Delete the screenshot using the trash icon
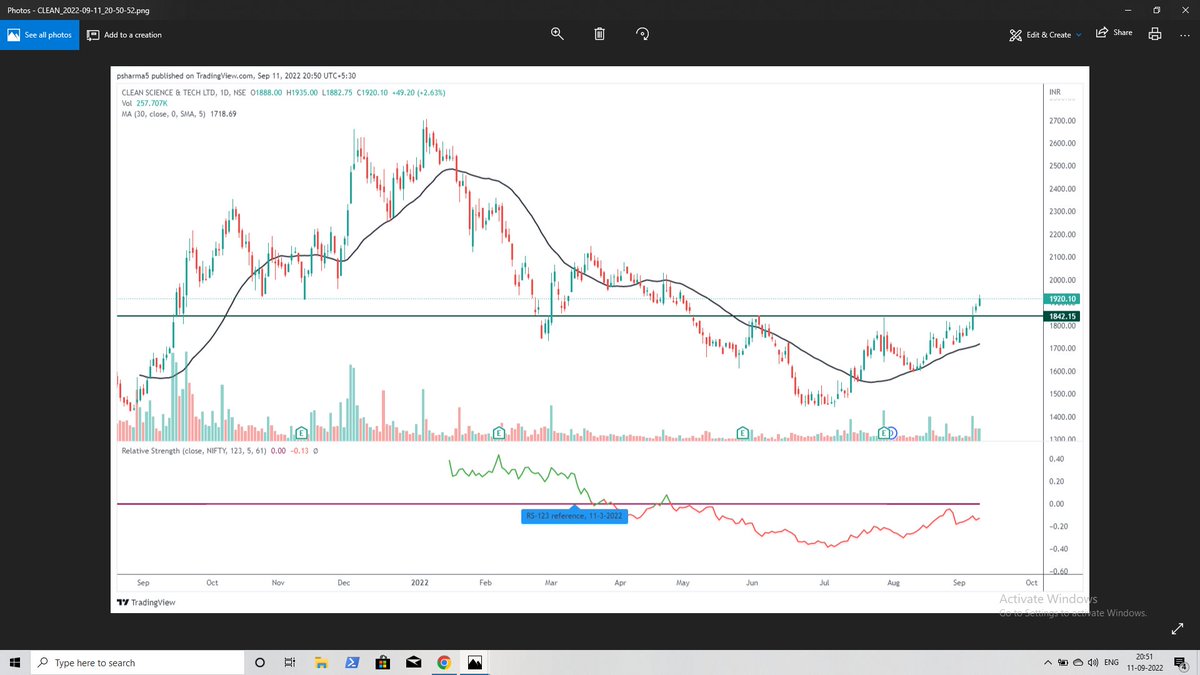 tap(599, 33)
